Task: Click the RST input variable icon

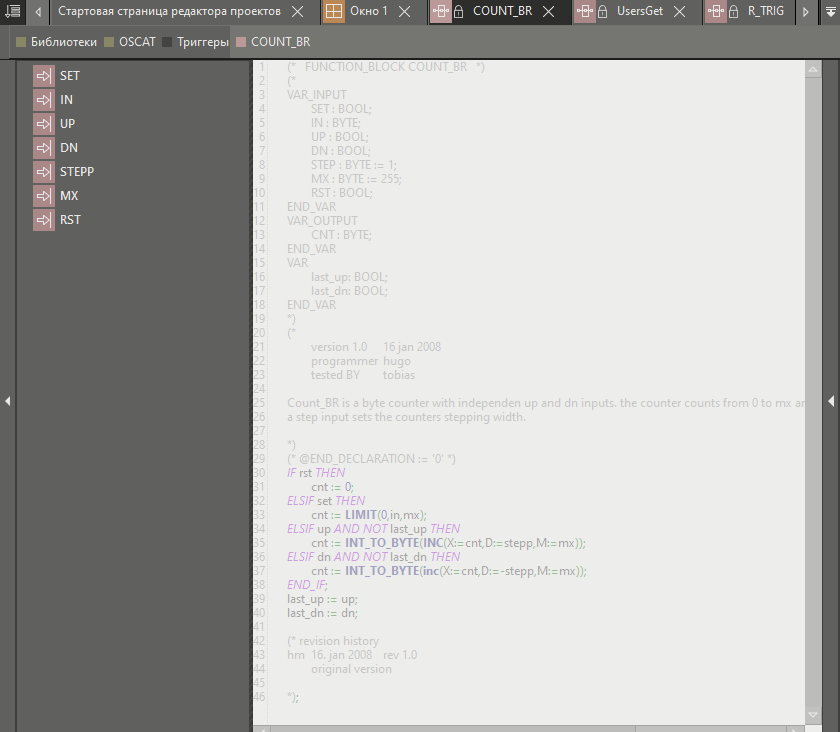Action: pos(43,220)
